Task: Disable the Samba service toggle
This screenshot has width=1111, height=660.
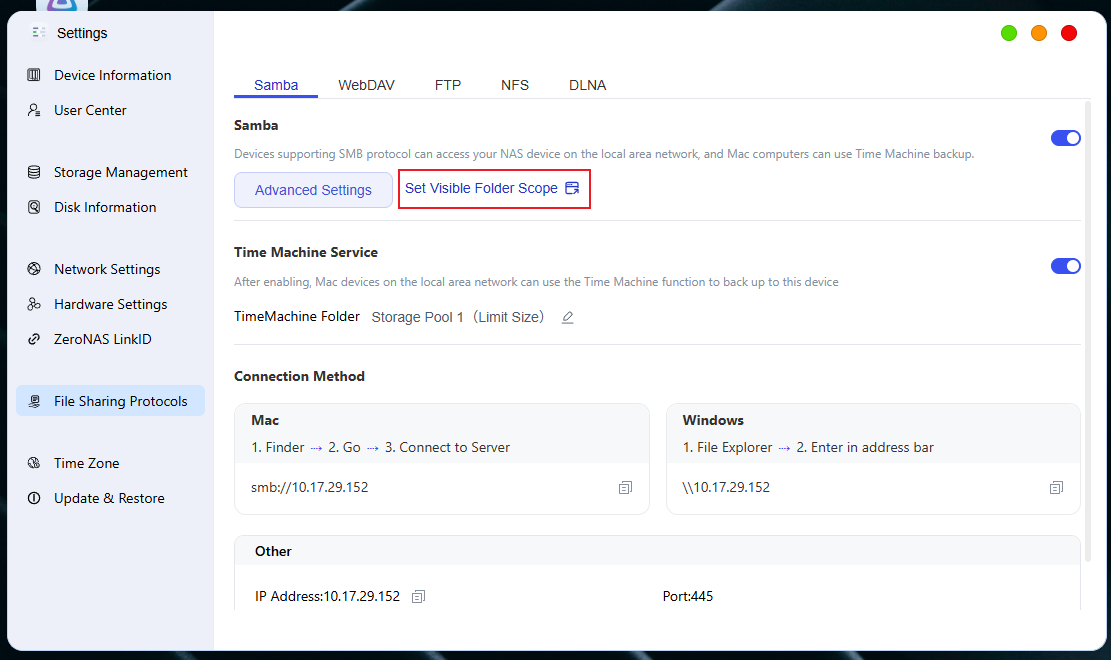Action: pyautogui.click(x=1066, y=138)
